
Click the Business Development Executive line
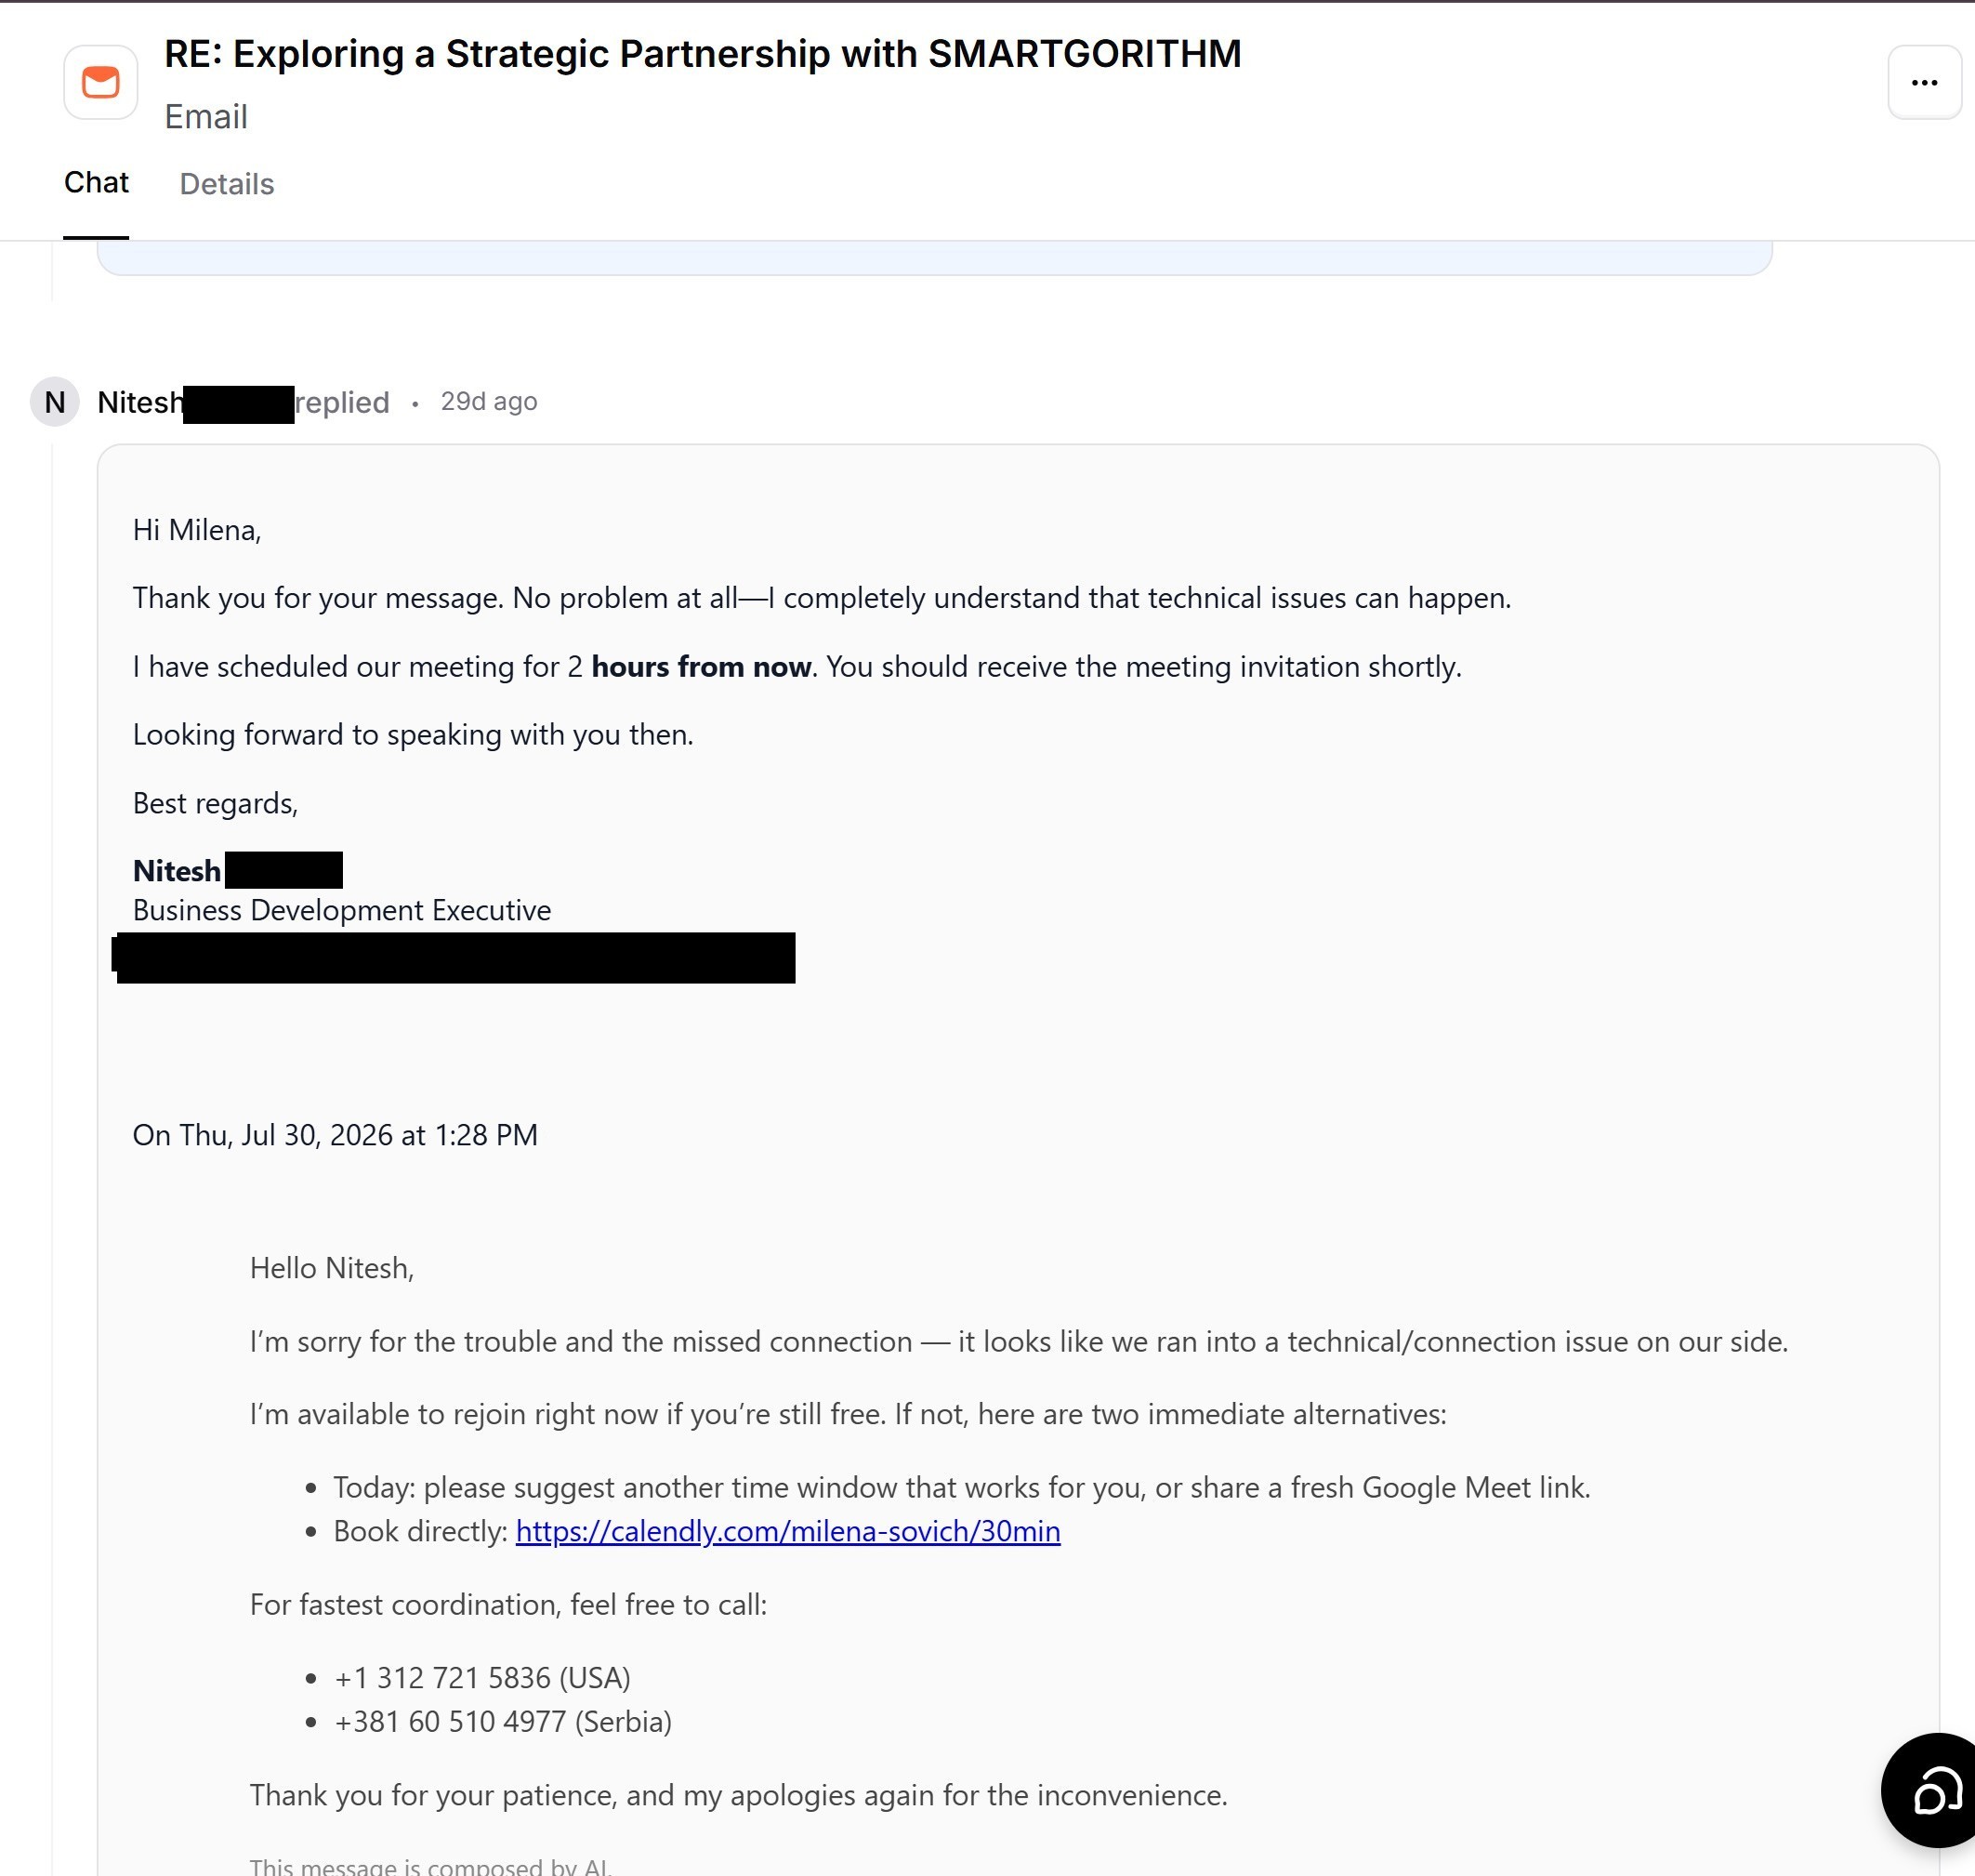[342, 910]
